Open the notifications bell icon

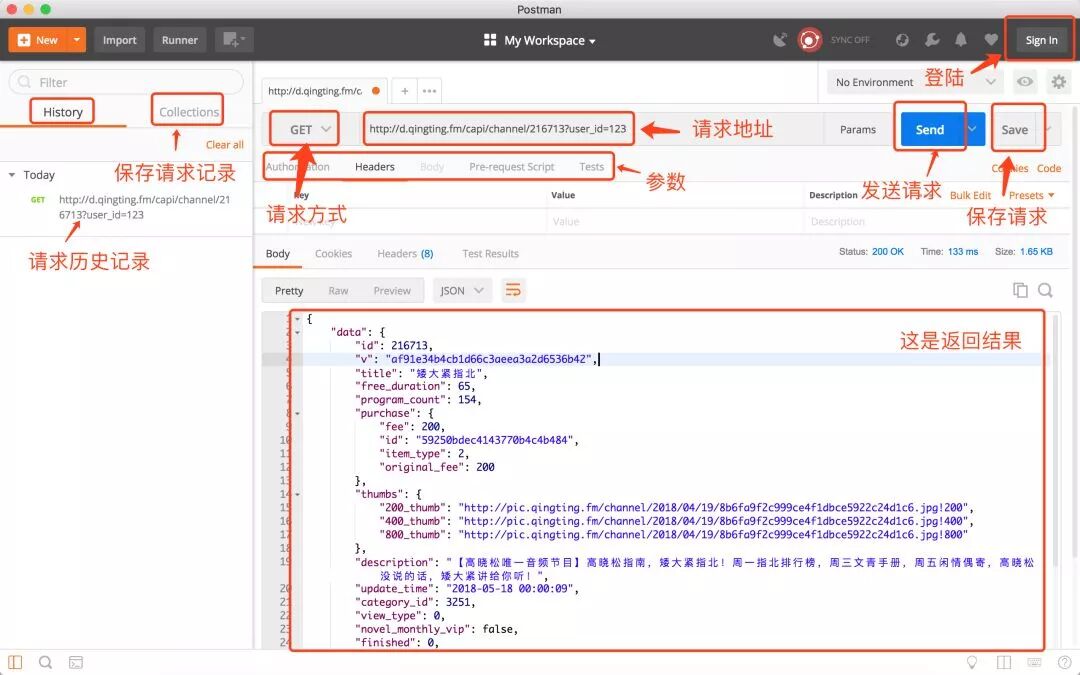click(x=961, y=40)
